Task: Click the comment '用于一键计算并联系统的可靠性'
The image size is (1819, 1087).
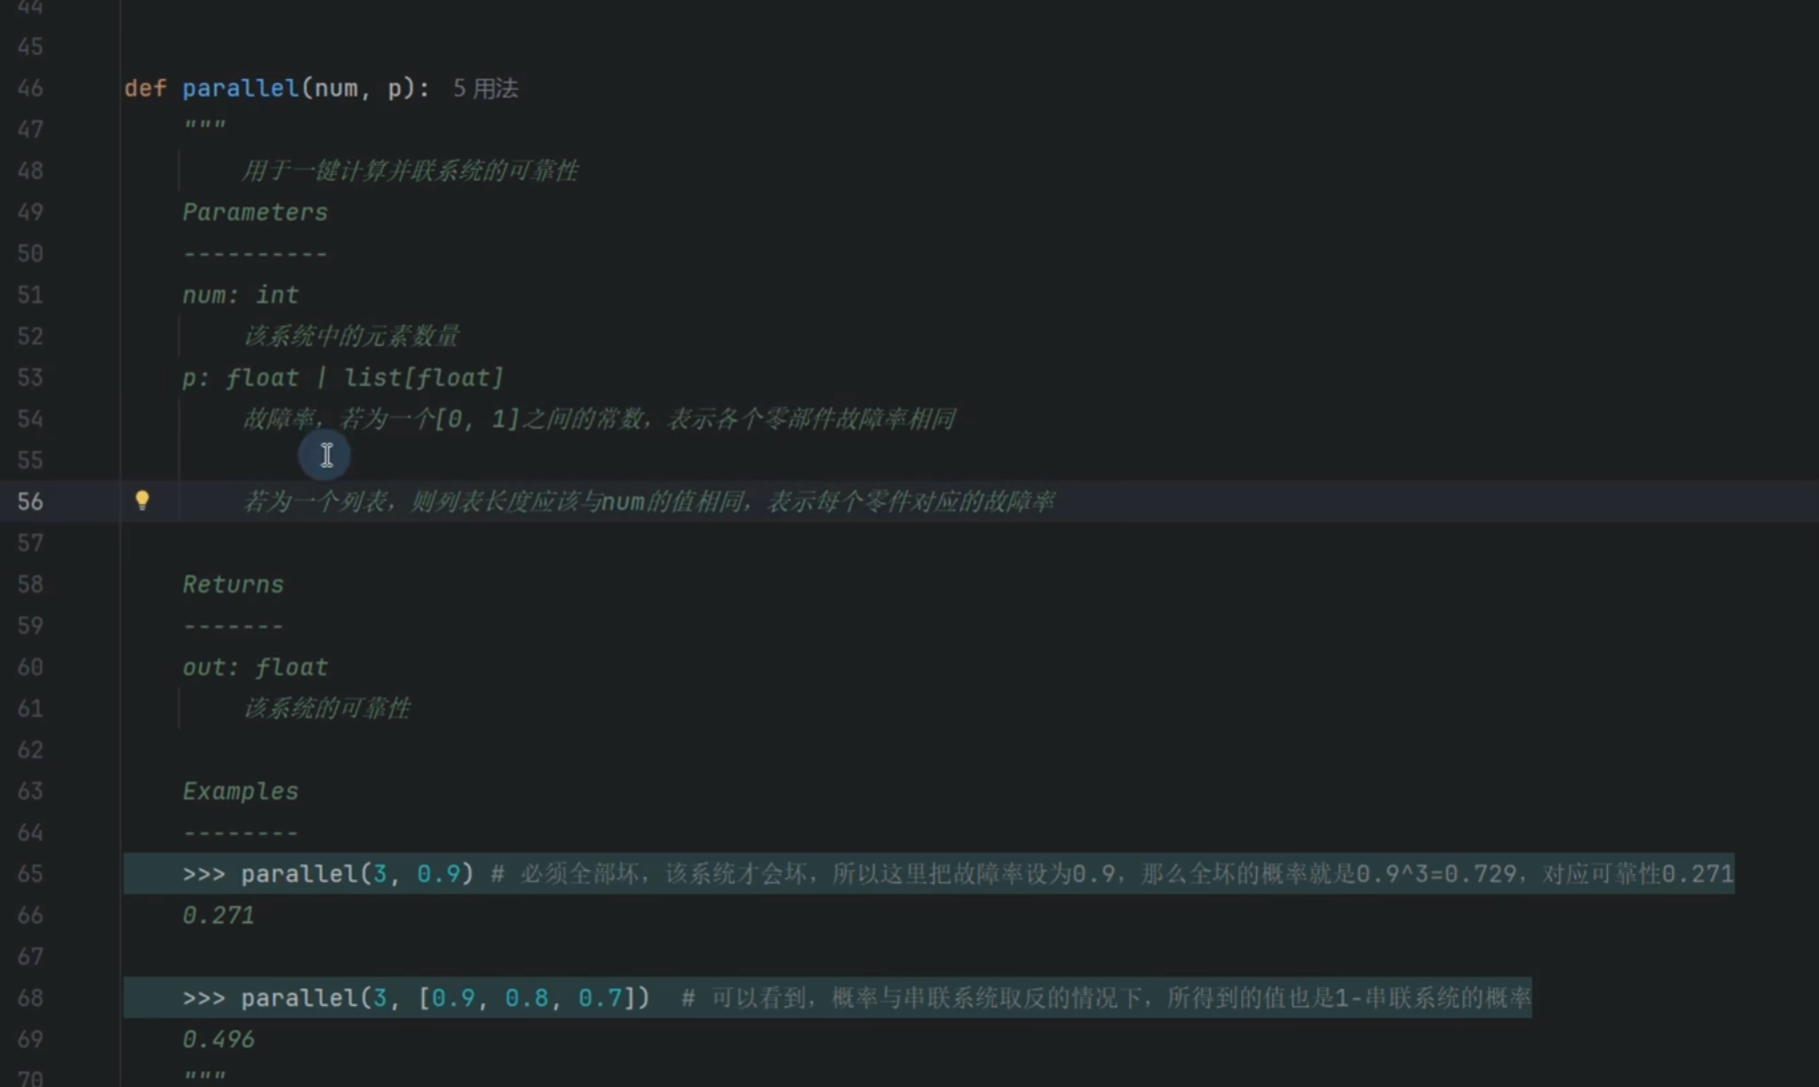Action: pos(409,171)
